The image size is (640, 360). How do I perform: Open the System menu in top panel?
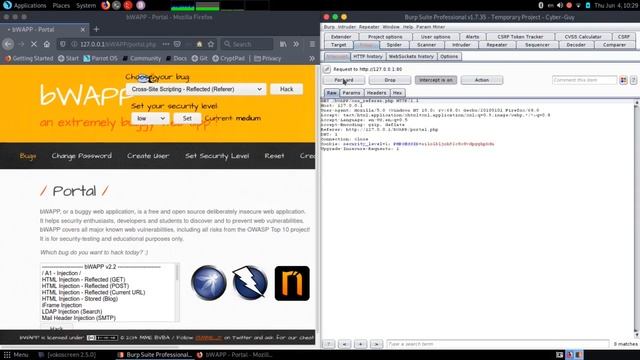pos(86,6)
